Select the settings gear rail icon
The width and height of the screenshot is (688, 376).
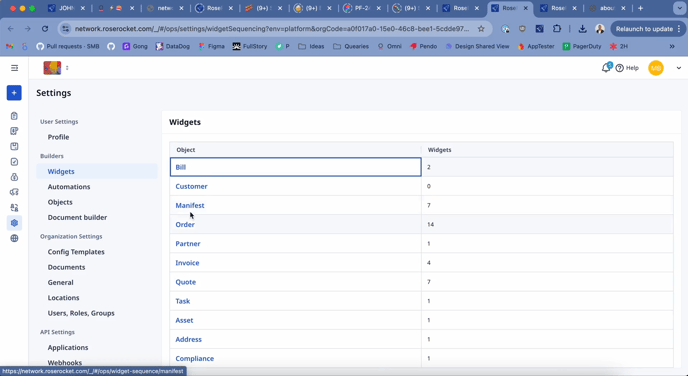[14, 223]
